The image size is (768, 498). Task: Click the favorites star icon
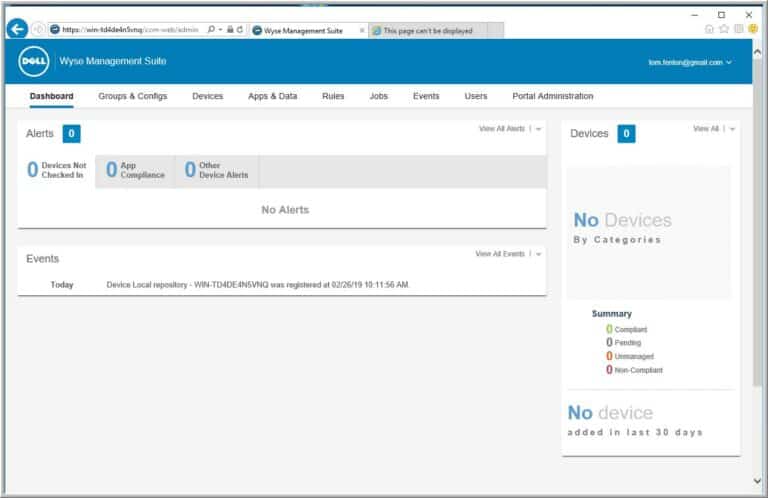(724, 29)
